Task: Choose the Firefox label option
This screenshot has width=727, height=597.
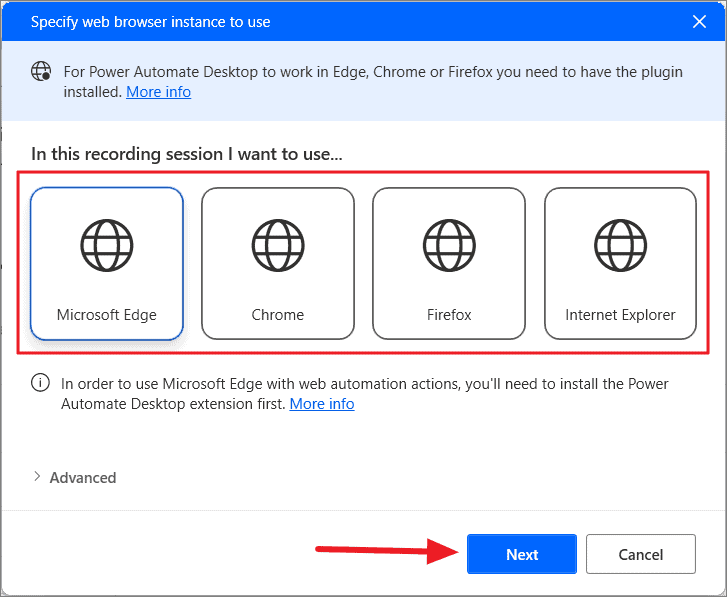Action: click(449, 315)
